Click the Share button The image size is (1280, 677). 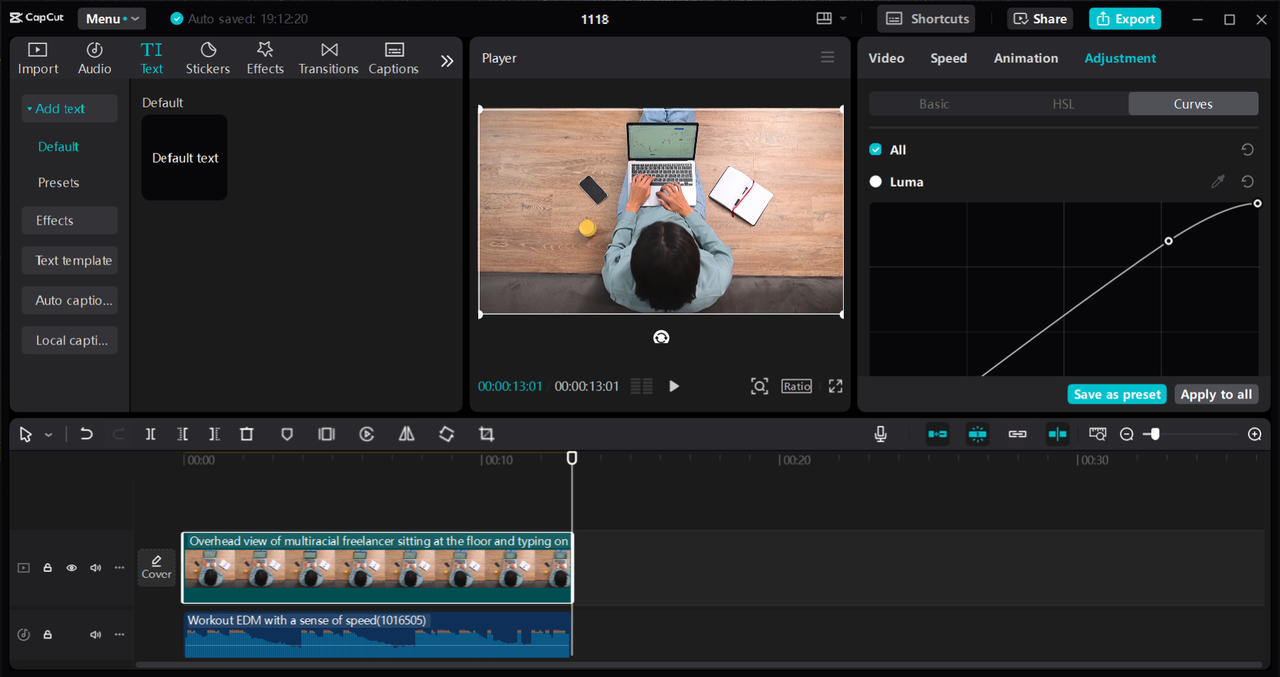coord(1040,19)
